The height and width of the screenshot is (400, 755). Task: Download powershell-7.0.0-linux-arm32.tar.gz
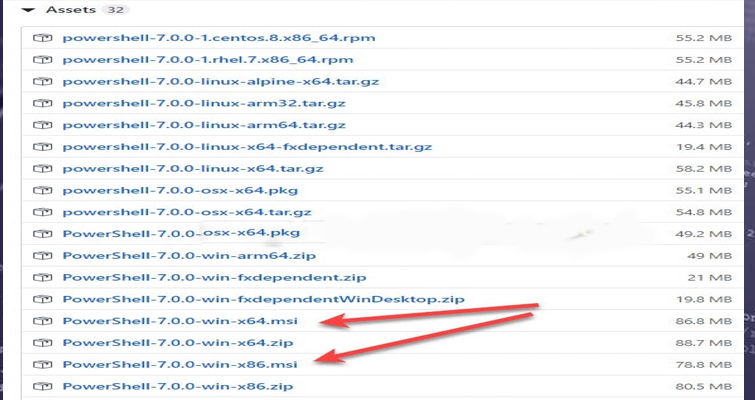tap(204, 103)
